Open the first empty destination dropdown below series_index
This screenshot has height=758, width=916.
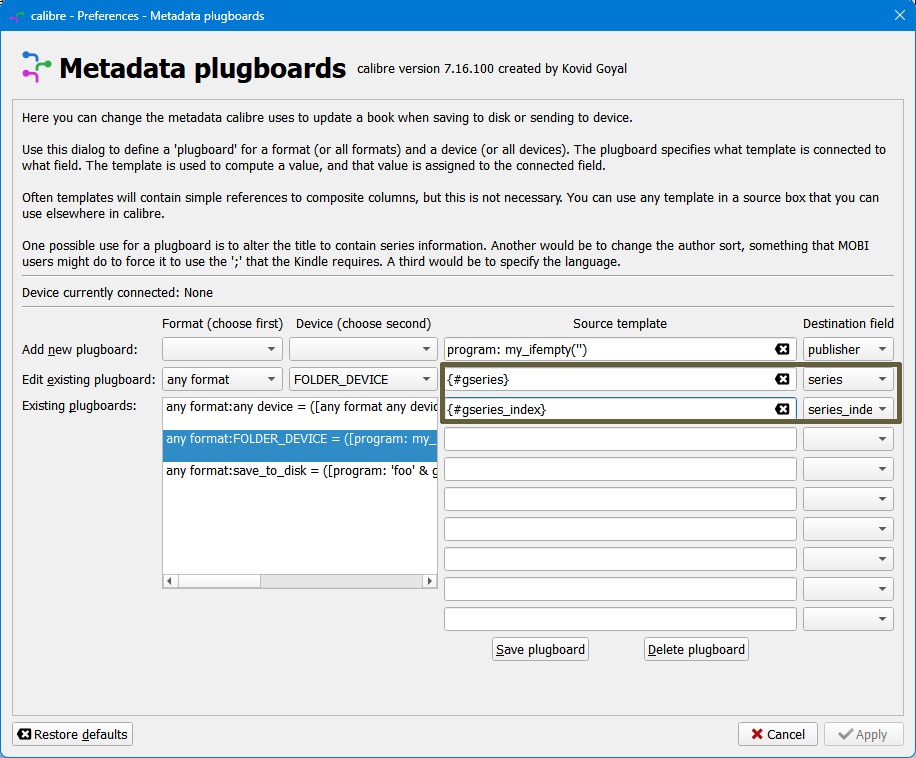(x=848, y=439)
